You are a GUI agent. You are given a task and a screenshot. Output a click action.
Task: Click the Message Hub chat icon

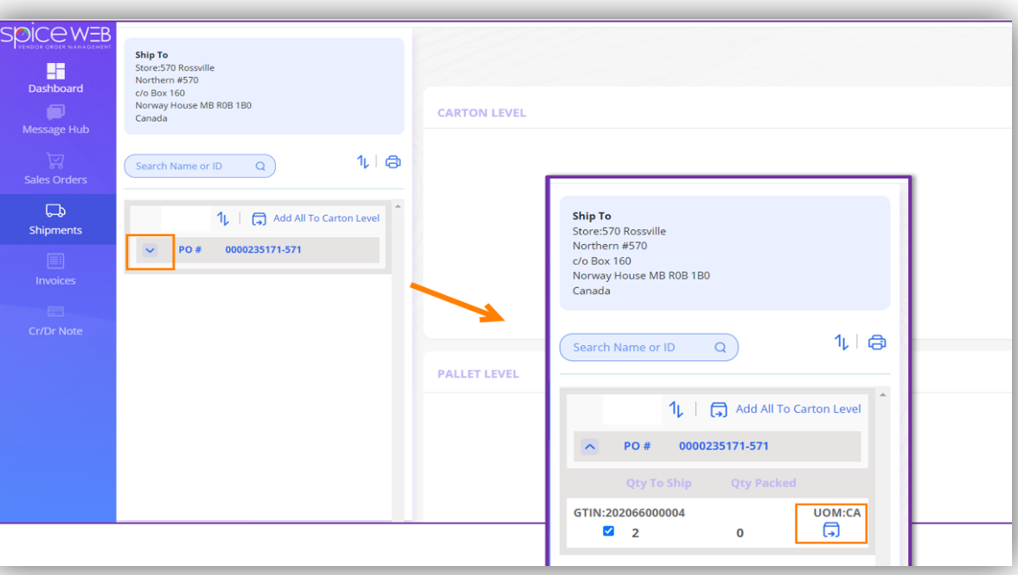56,112
